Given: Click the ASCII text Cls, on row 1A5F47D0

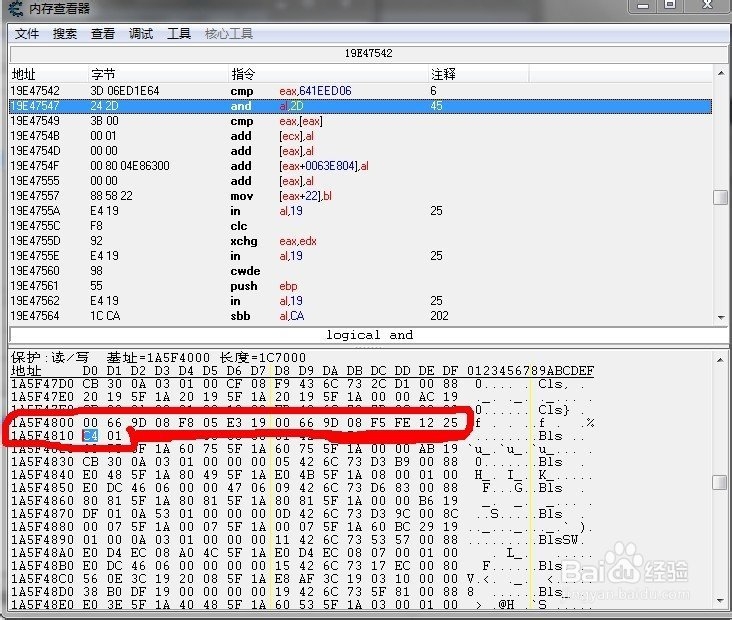Looking at the screenshot, I should [x=554, y=384].
